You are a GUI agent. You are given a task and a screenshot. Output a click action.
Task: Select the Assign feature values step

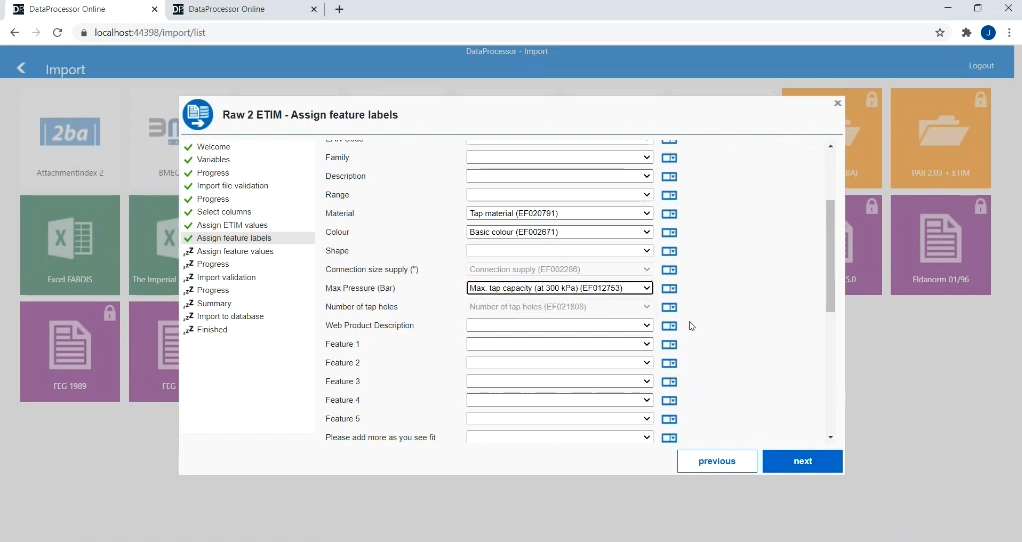coord(235,251)
